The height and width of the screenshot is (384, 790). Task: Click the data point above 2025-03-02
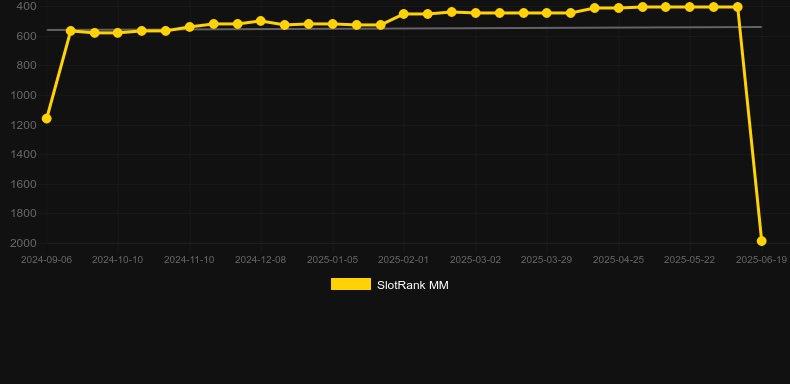coord(476,13)
